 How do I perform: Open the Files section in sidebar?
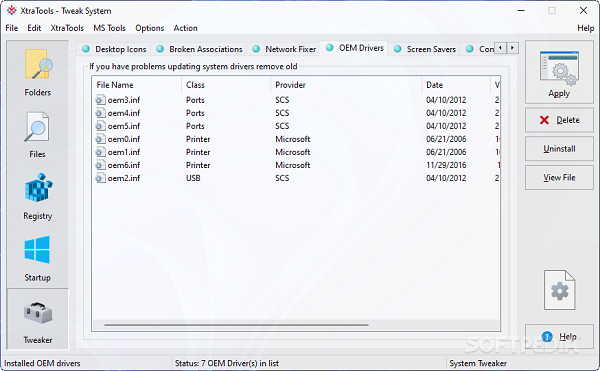[37, 135]
